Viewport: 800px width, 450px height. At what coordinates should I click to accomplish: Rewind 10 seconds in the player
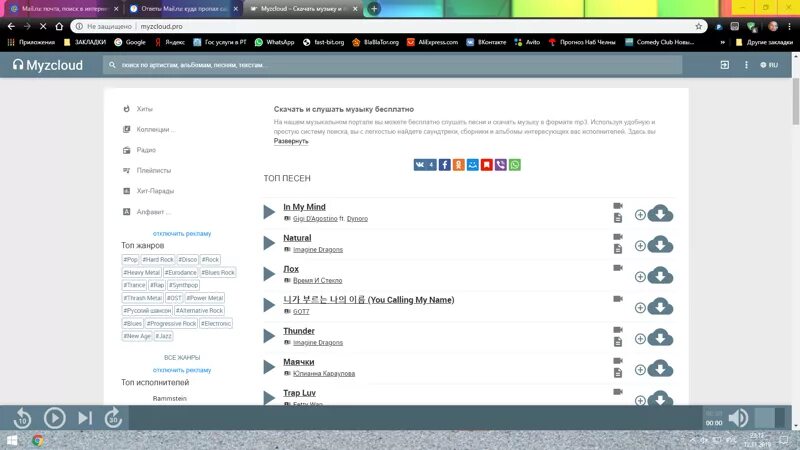coord(22,418)
